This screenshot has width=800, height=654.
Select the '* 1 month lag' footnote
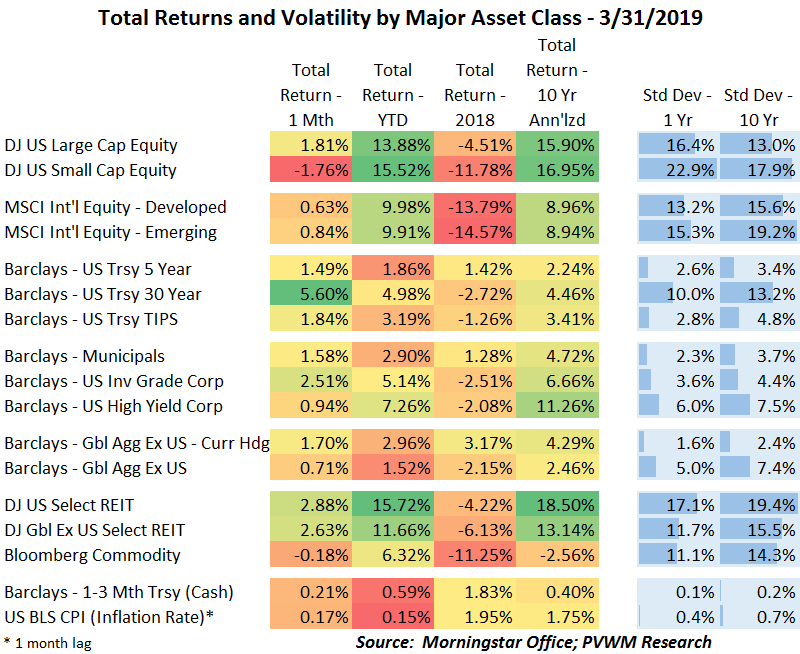47,642
